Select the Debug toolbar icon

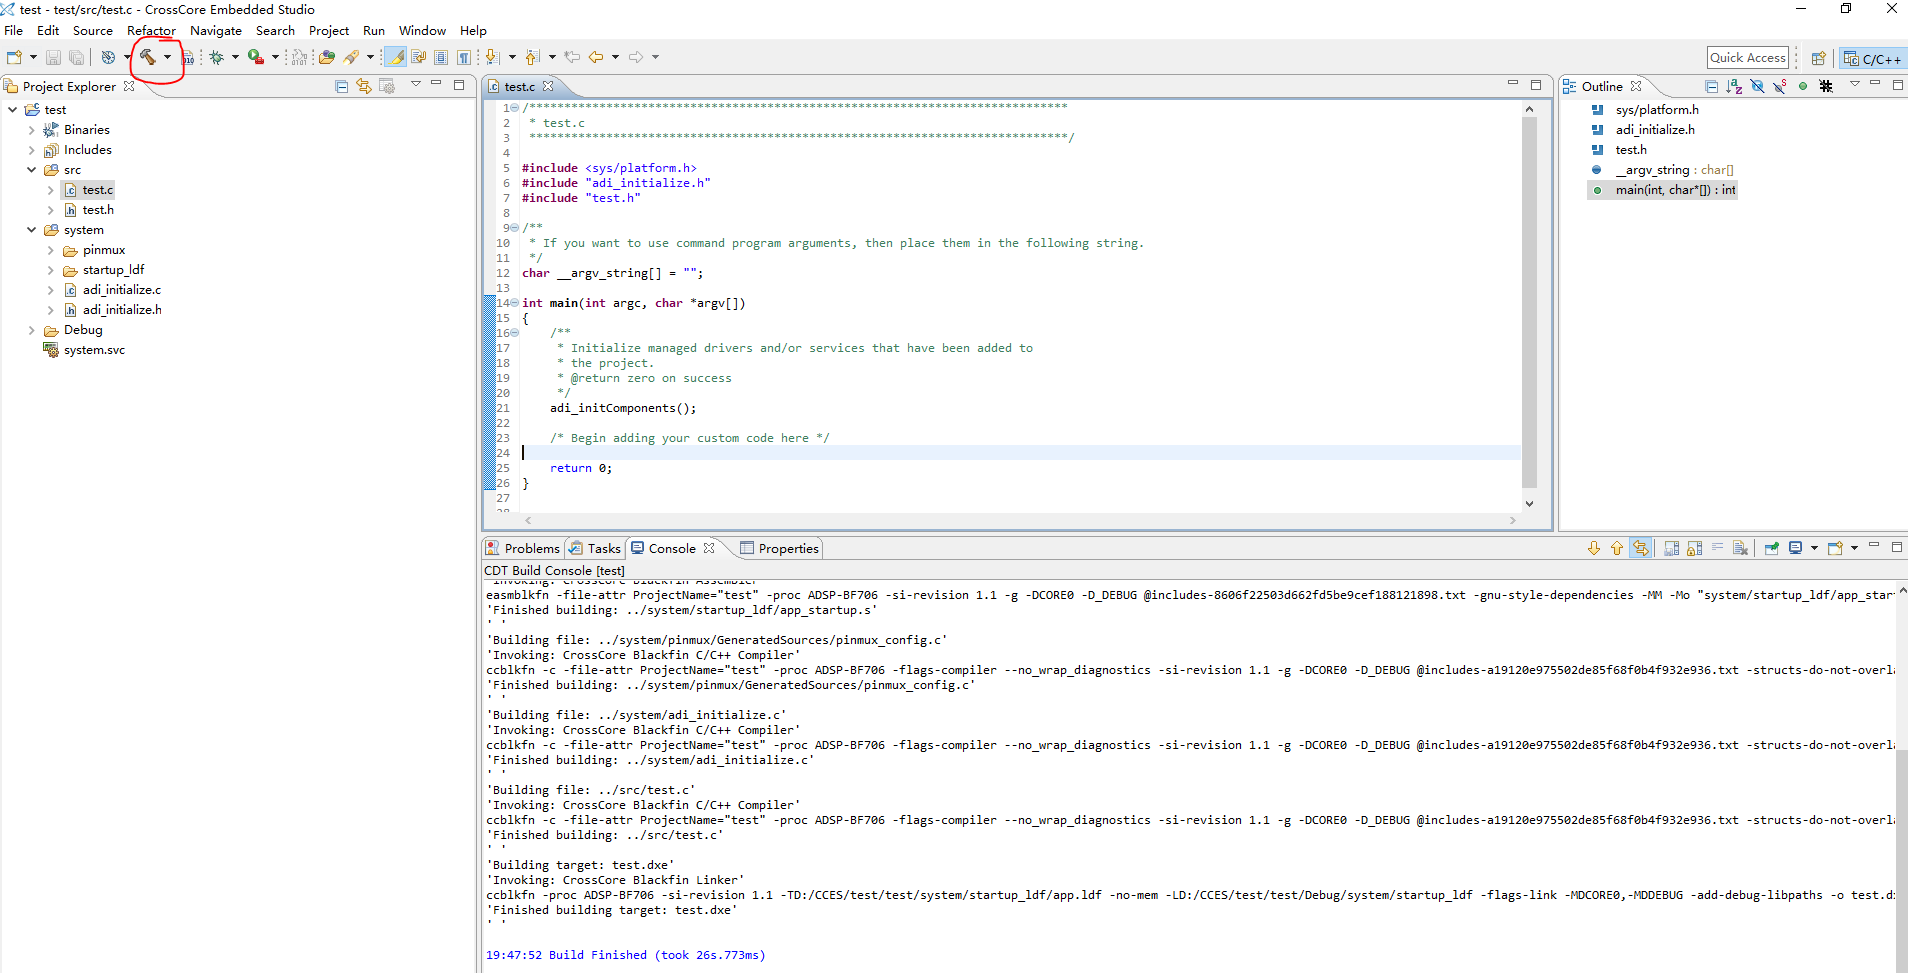click(x=217, y=57)
